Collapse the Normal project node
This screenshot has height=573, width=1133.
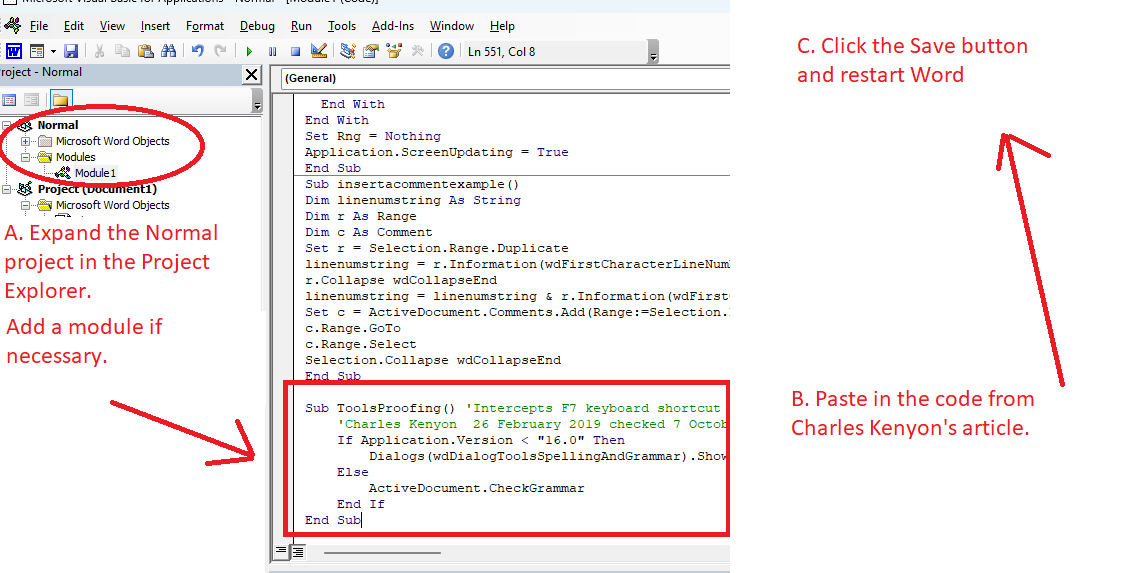pyautogui.click(x=7, y=125)
